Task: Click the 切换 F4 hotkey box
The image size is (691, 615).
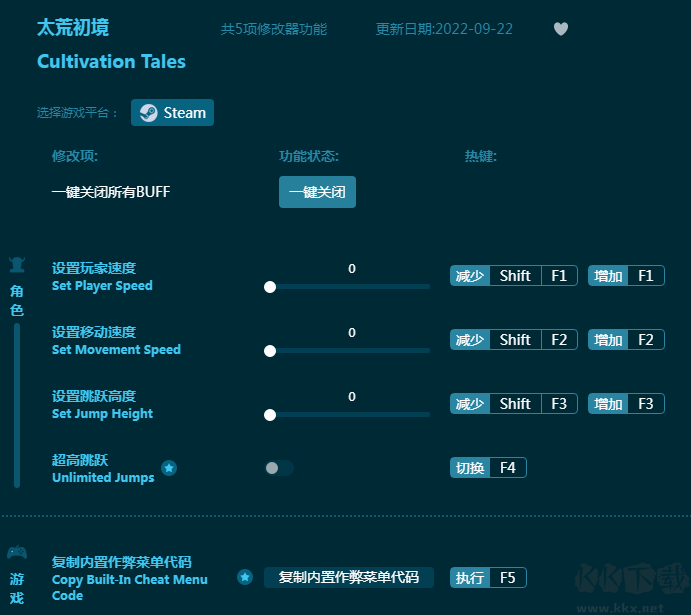Action: [x=488, y=468]
